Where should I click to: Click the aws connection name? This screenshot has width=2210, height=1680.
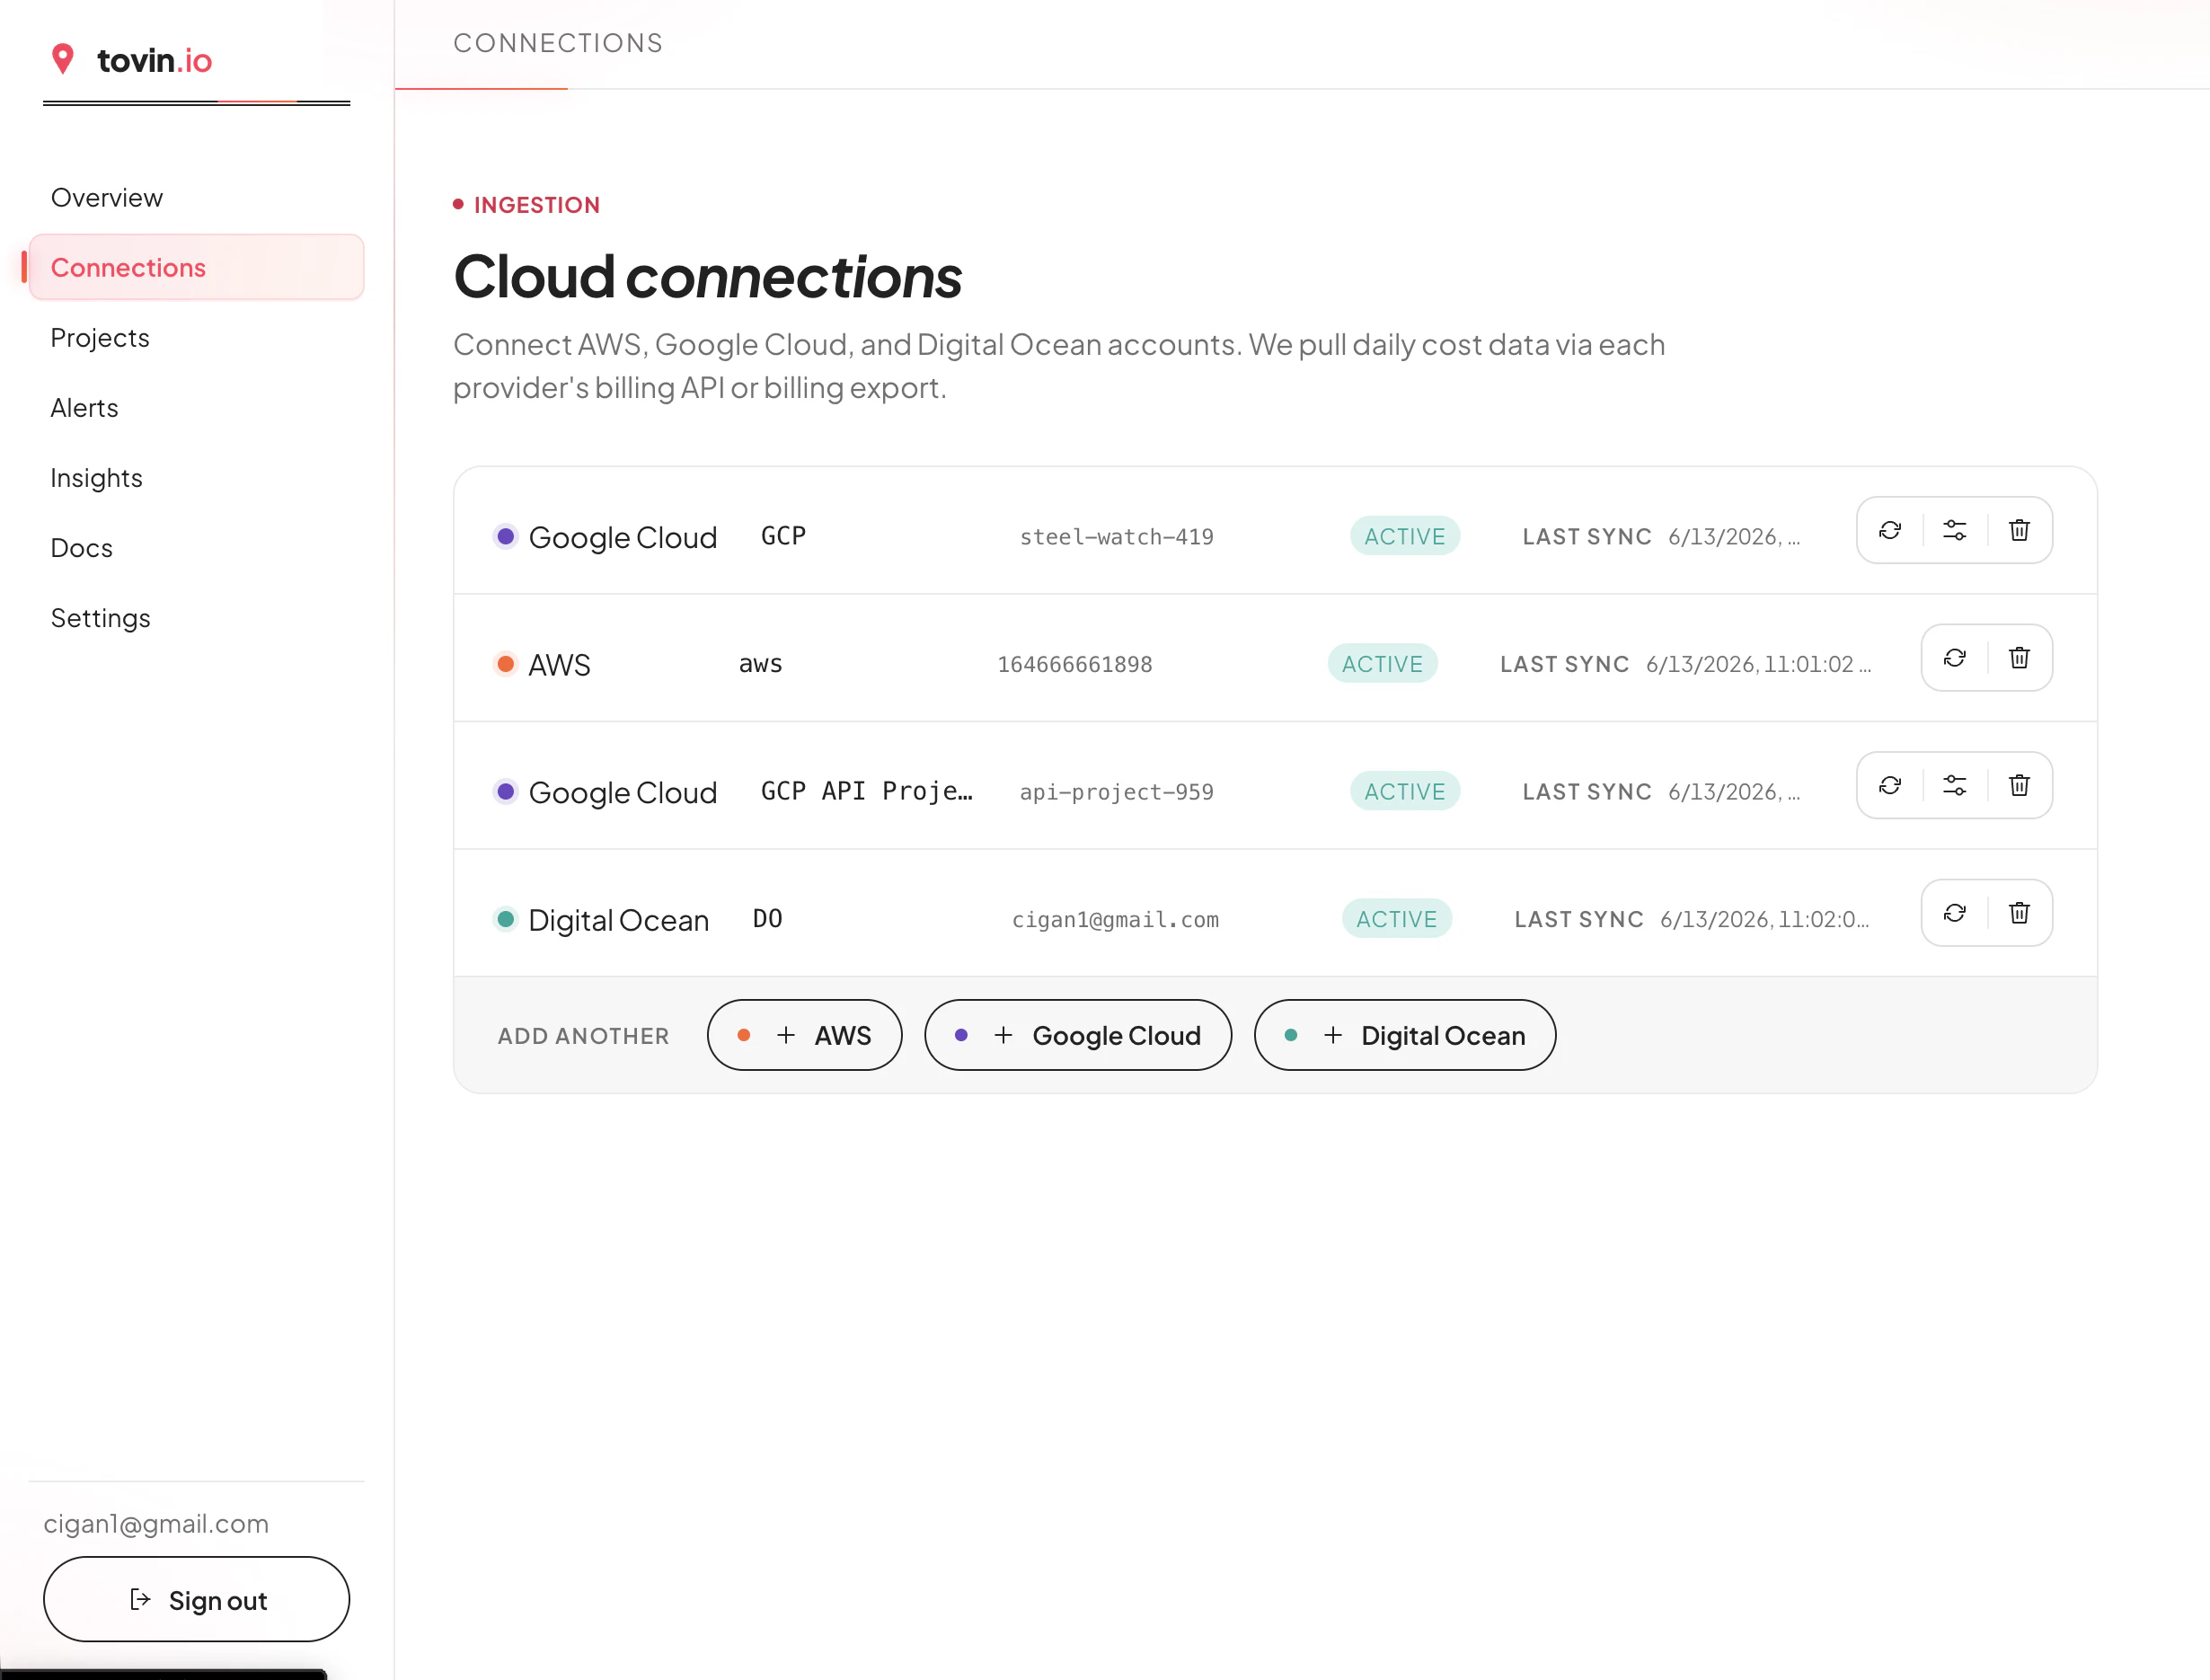pyautogui.click(x=760, y=664)
